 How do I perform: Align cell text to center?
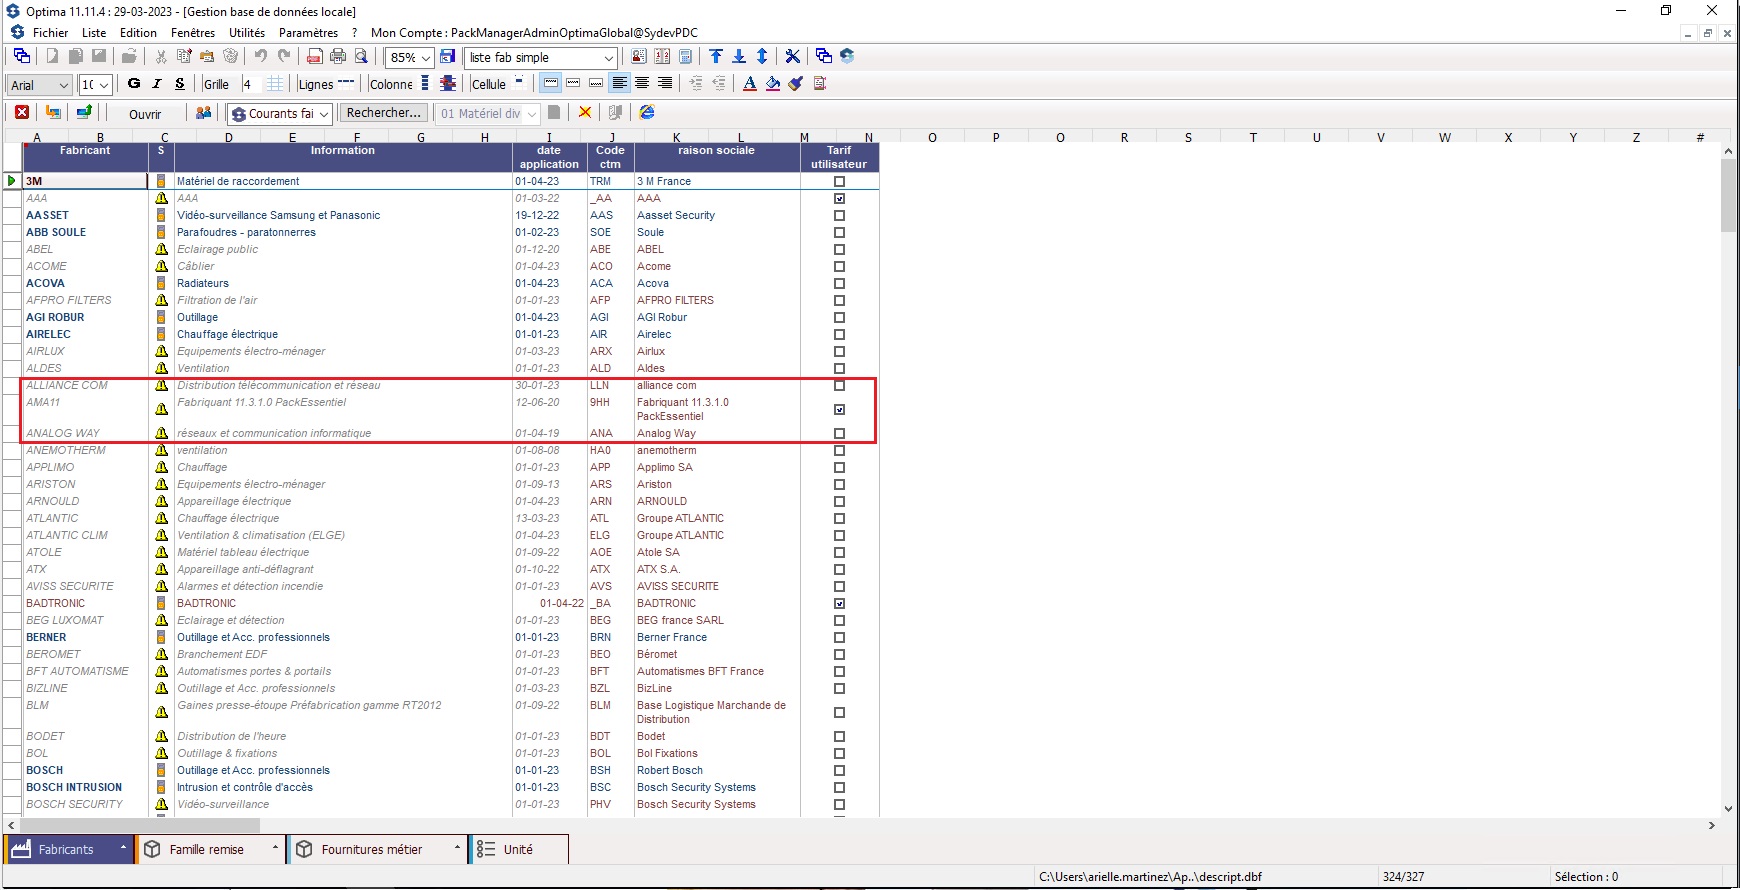point(642,84)
